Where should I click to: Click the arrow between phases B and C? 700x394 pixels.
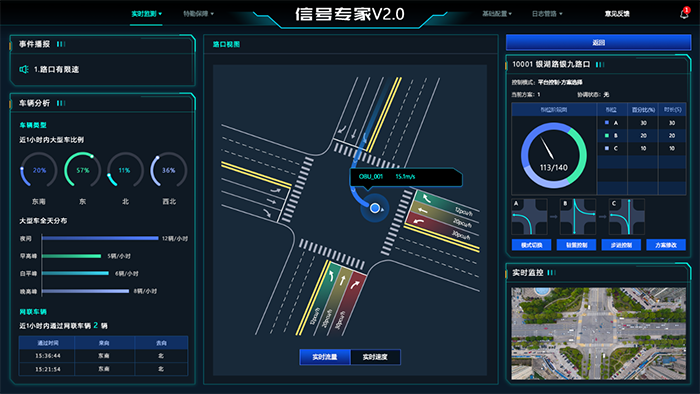click(x=602, y=217)
